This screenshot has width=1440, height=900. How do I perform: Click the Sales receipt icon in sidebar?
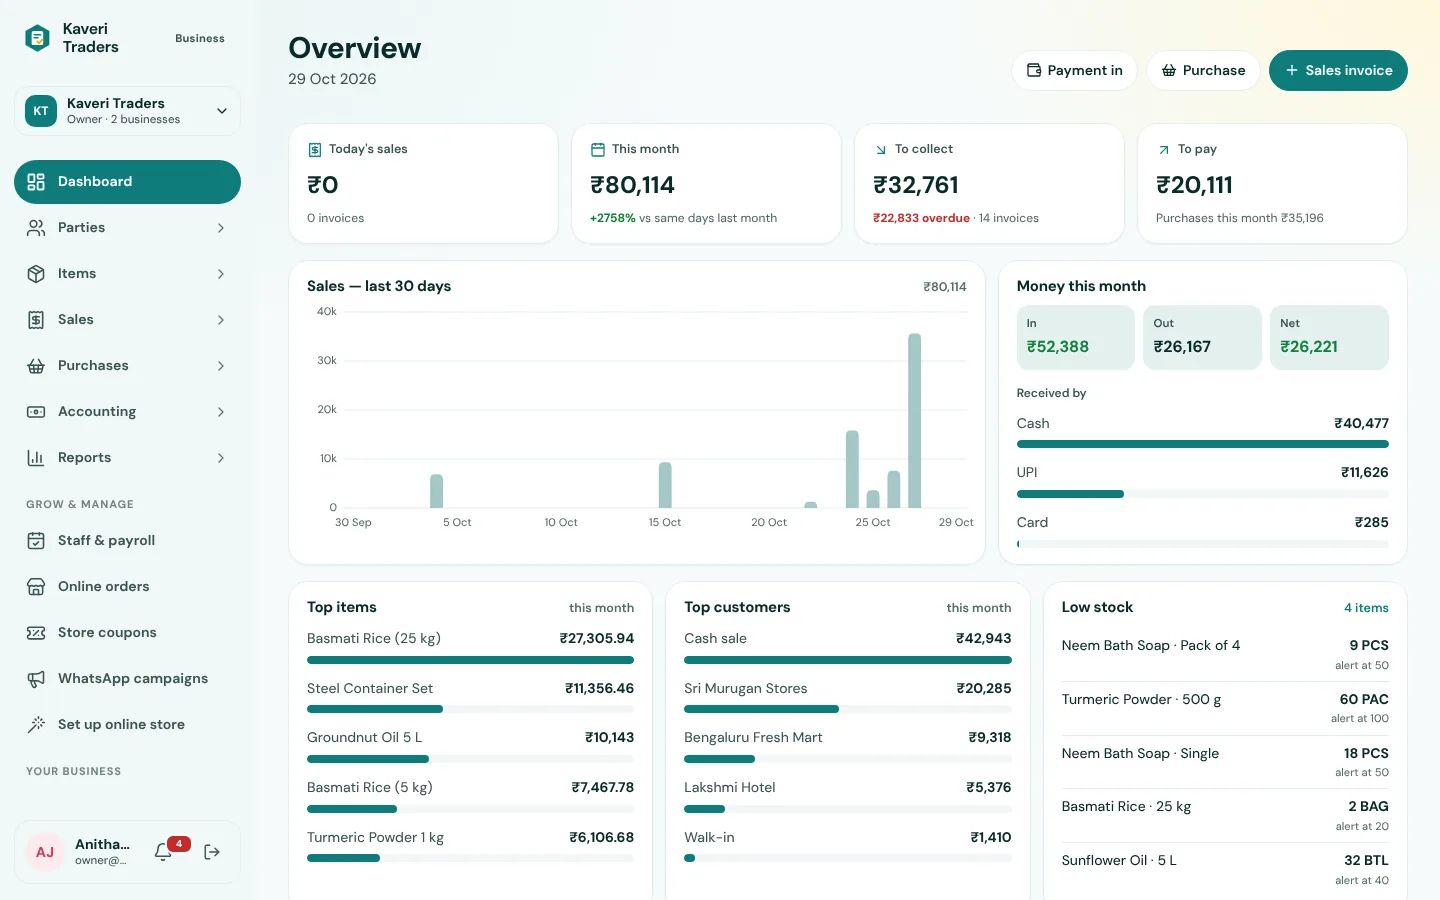pyautogui.click(x=36, y=320)
